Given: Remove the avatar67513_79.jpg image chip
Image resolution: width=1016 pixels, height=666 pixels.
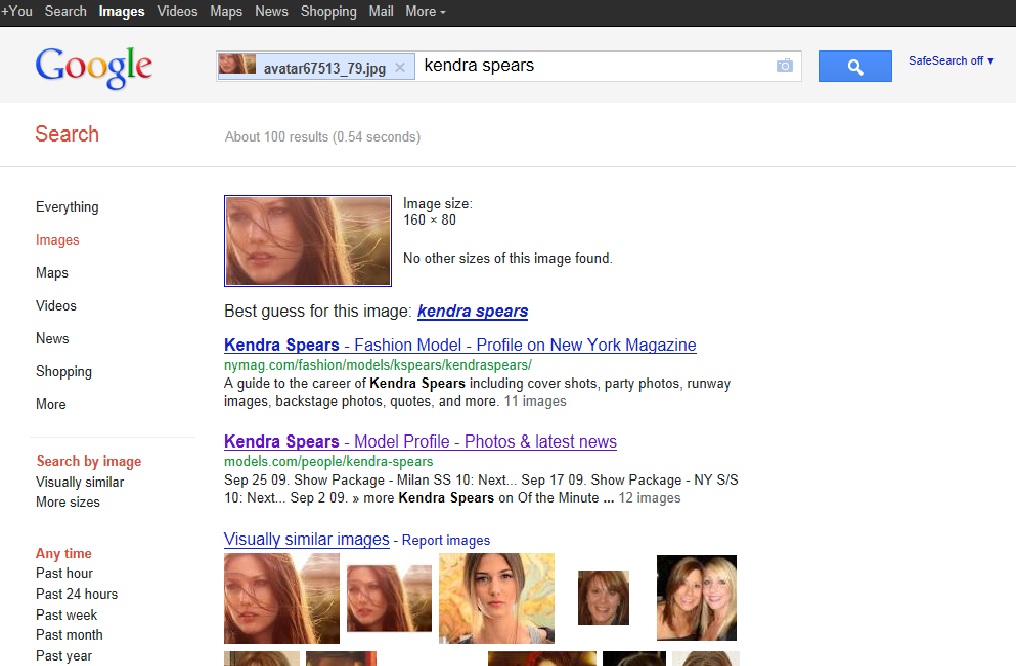Looking at the screenshot, I should [x=400, y=67].
